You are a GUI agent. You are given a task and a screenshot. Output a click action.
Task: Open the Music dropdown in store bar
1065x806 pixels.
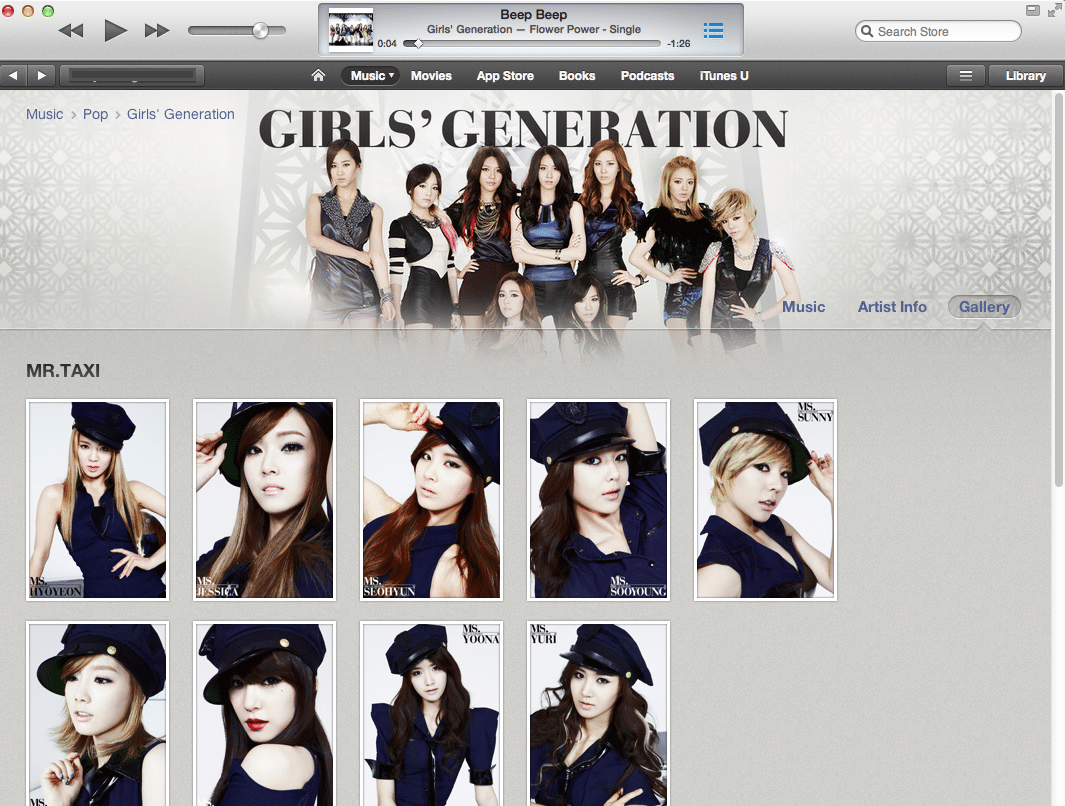(x=371, y=76)
